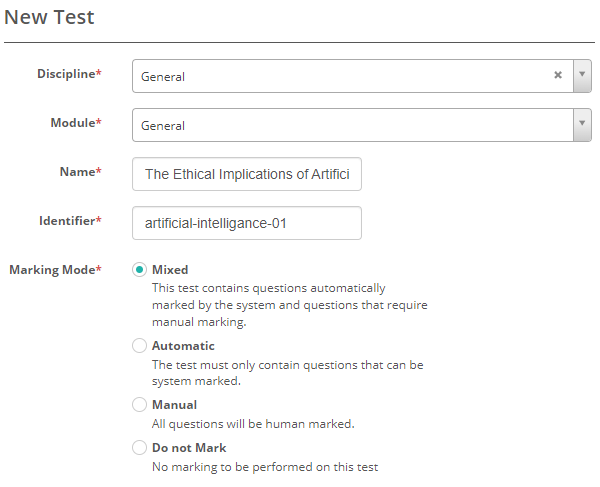Click the Marking Mode field label
The height and width of the screenshot is (487, 600).
tap(55, 270)
